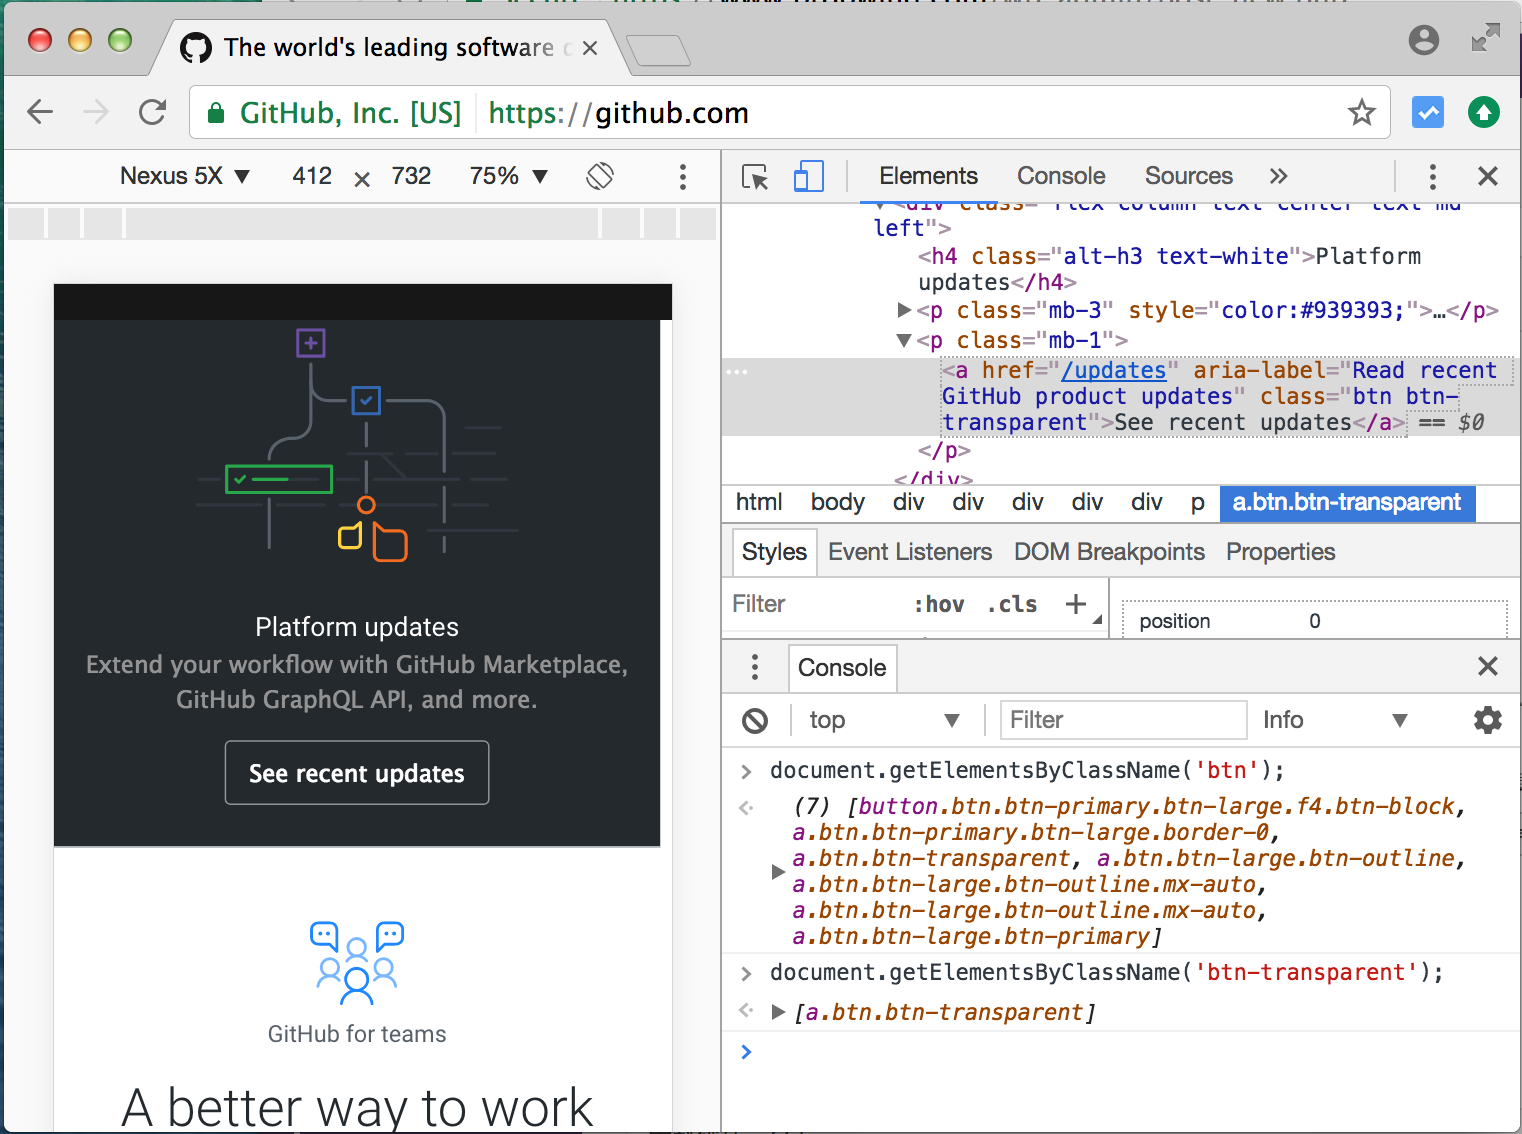Click the See recent updates button
The height and width of the screenshot is (1134, 1522).
[x=357, y=773]
